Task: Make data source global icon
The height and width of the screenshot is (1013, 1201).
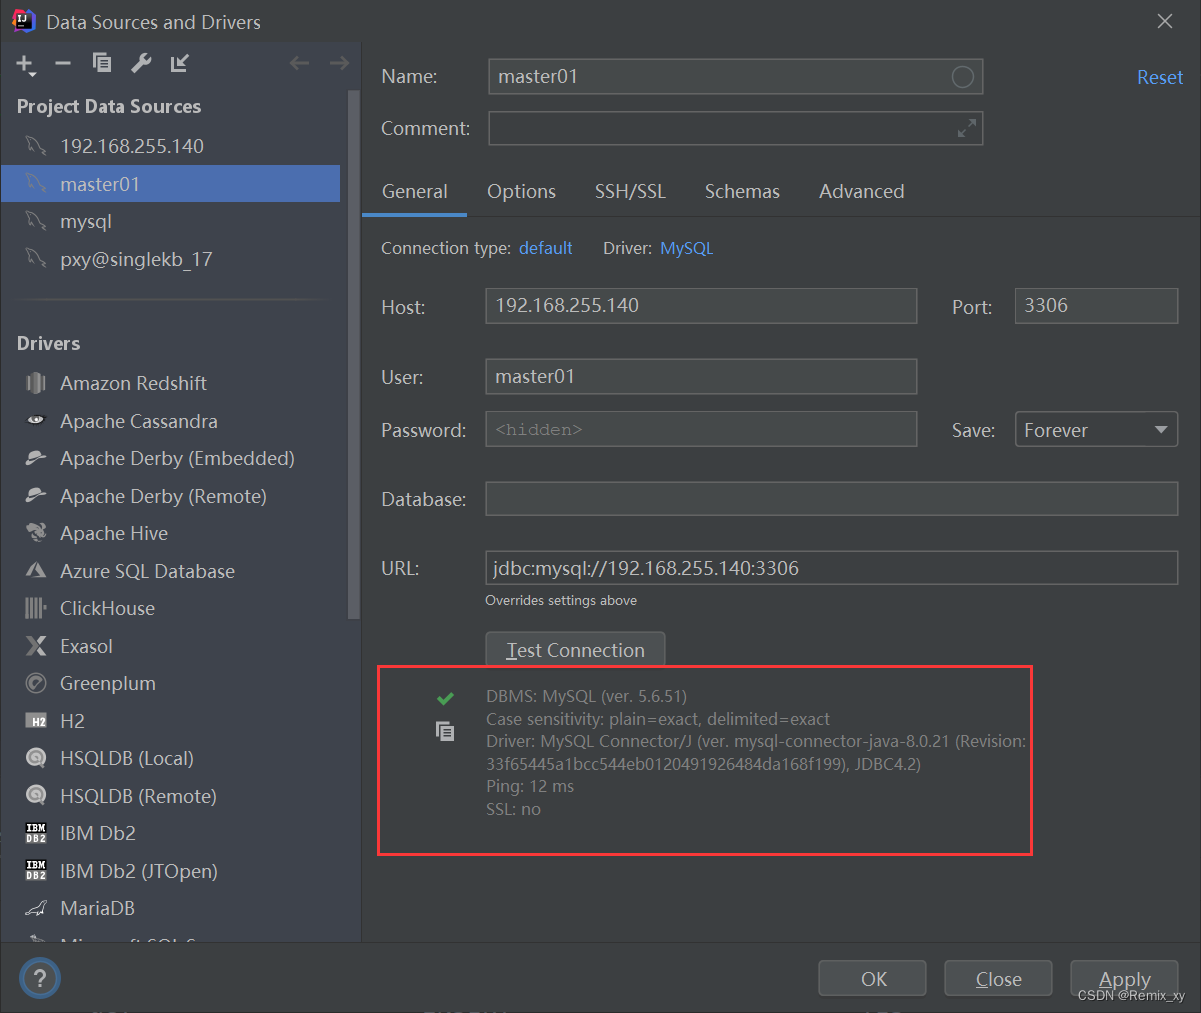Action: (179, 63)
